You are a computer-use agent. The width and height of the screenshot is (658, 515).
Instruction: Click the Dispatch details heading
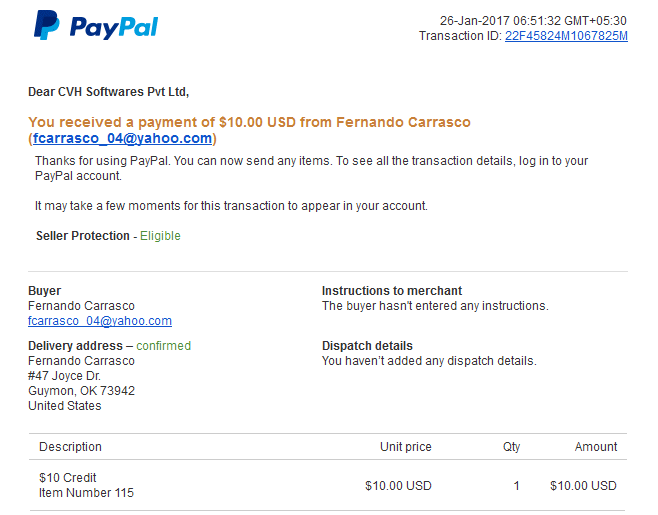(x=367, y=346)
